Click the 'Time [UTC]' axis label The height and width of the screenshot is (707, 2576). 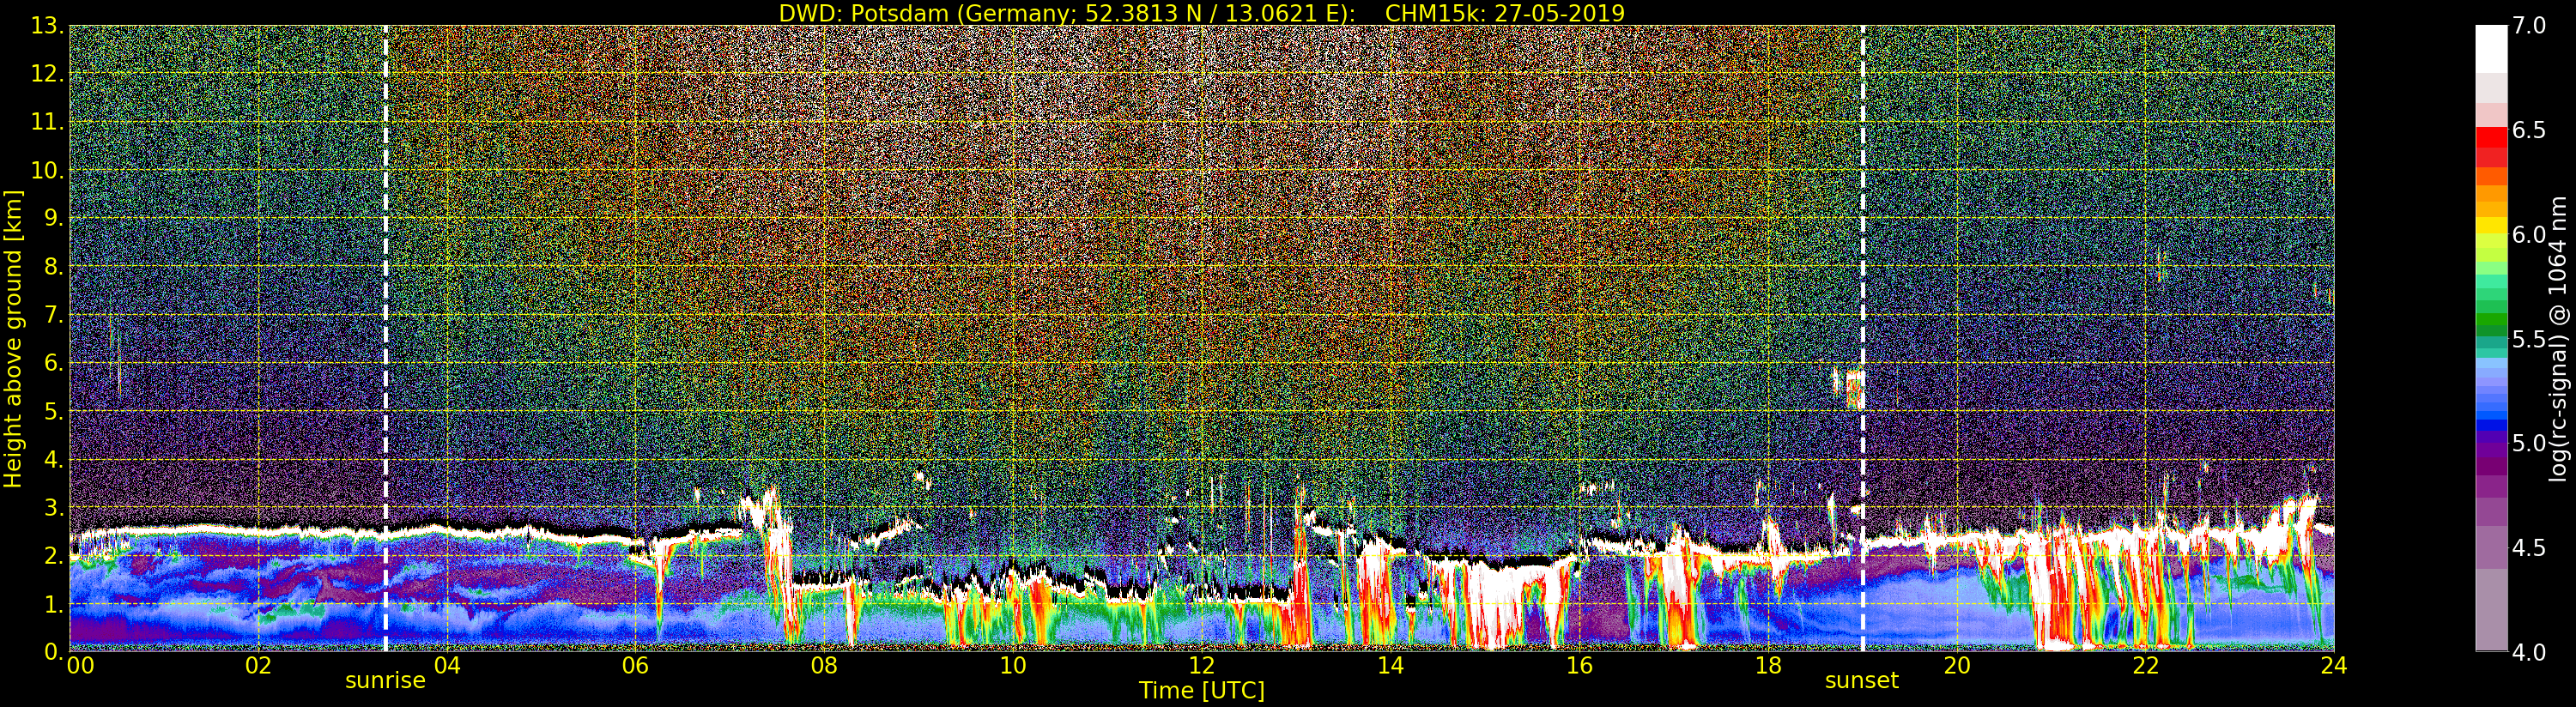click(x=1202, y=691)
